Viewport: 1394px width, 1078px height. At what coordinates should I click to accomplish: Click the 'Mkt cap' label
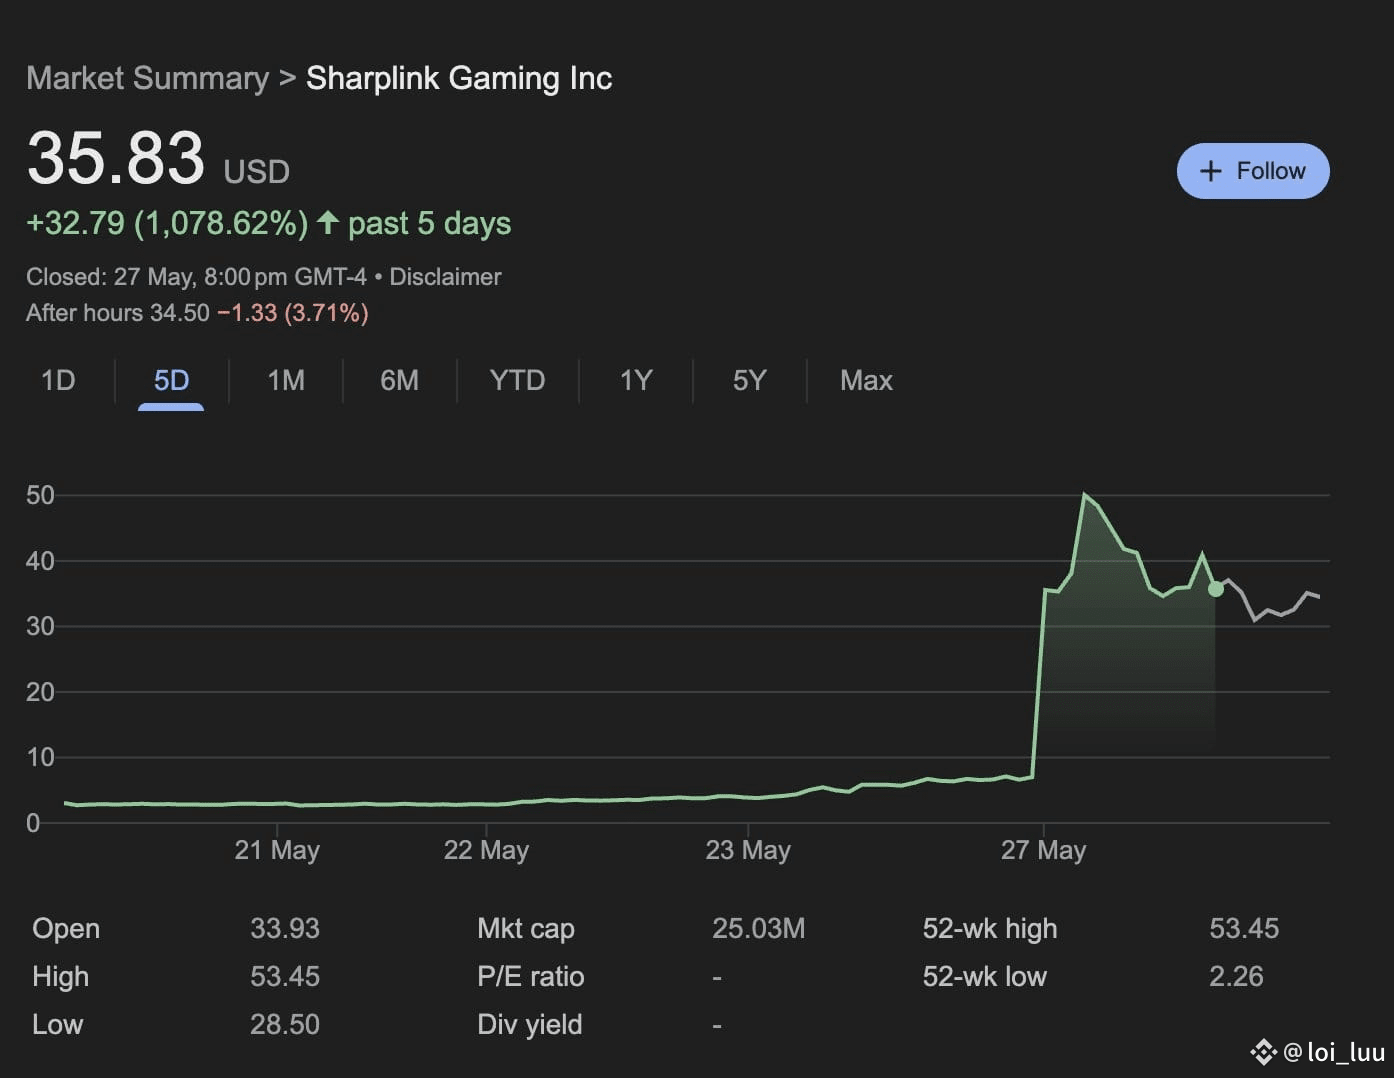[x=526, y=929]
